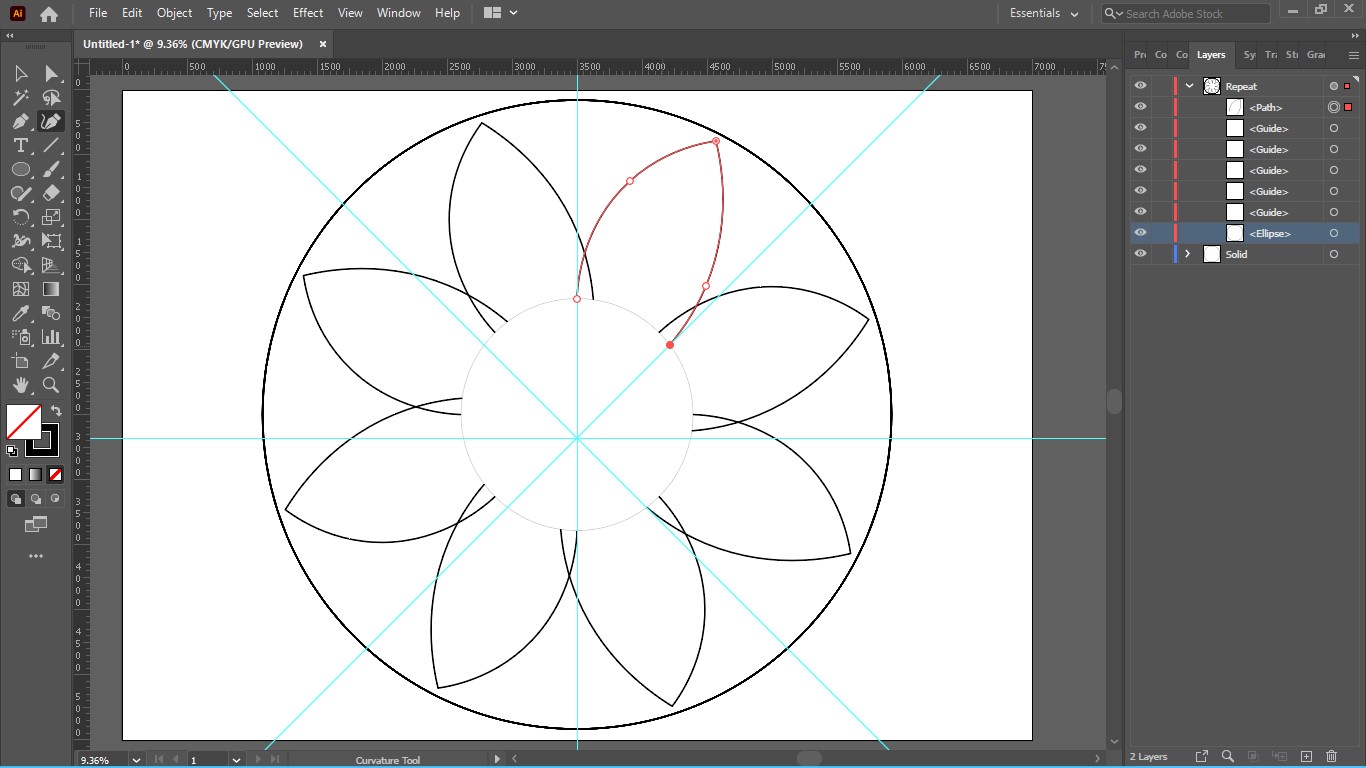This screenshot has width=1366, height=768.
Task: Select the Eyedropper tool
Action: pyautogui.click(x=21, y=313)
